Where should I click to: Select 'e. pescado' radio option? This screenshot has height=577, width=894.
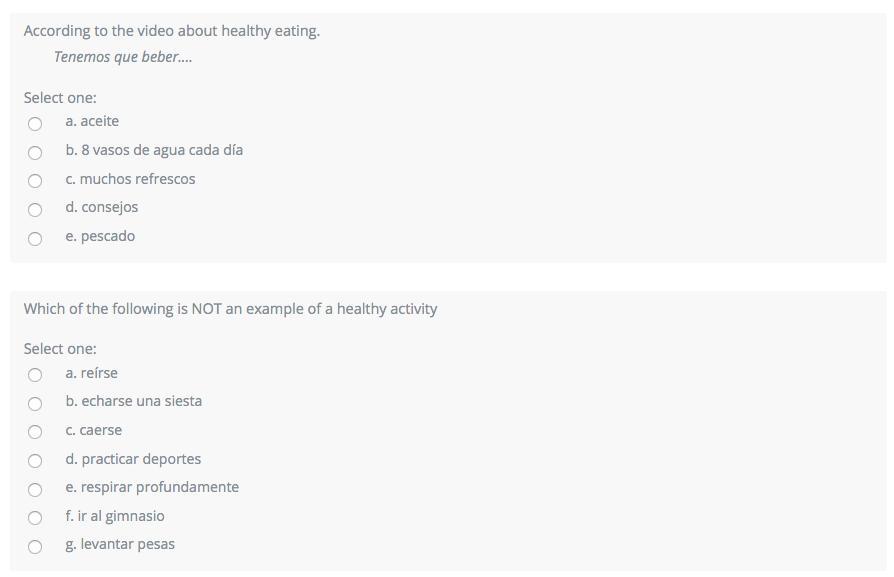[35, 239]
